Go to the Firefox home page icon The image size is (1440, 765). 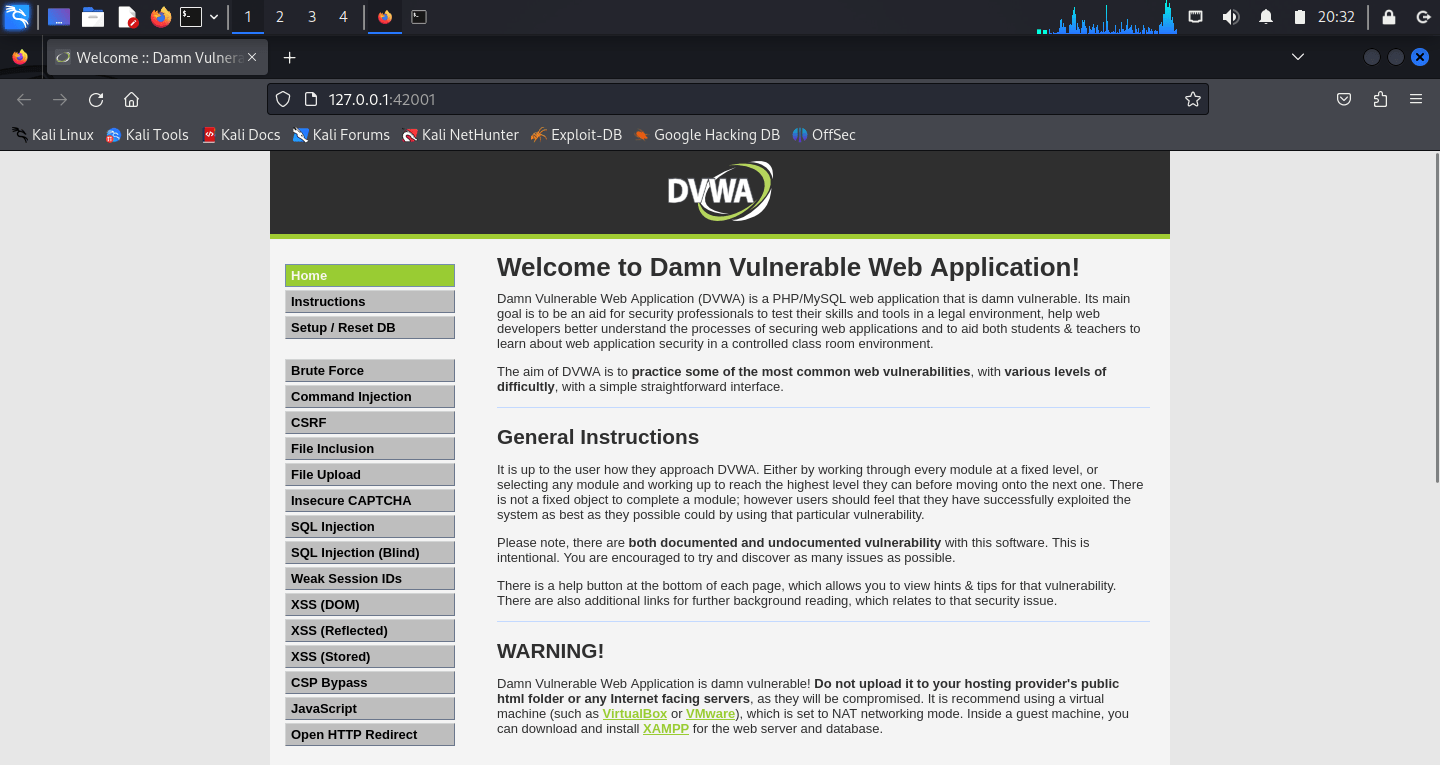point(131,99)
